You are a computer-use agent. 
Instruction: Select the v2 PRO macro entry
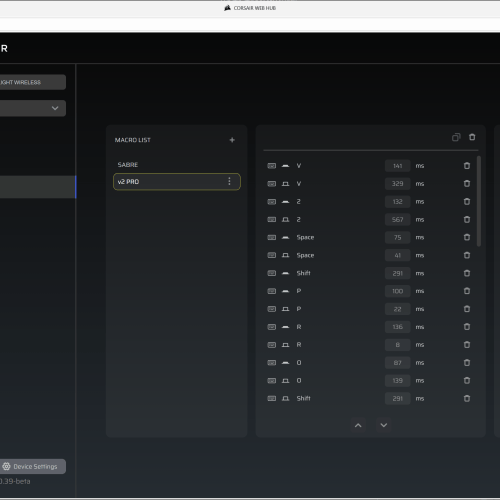click(177, 182)
